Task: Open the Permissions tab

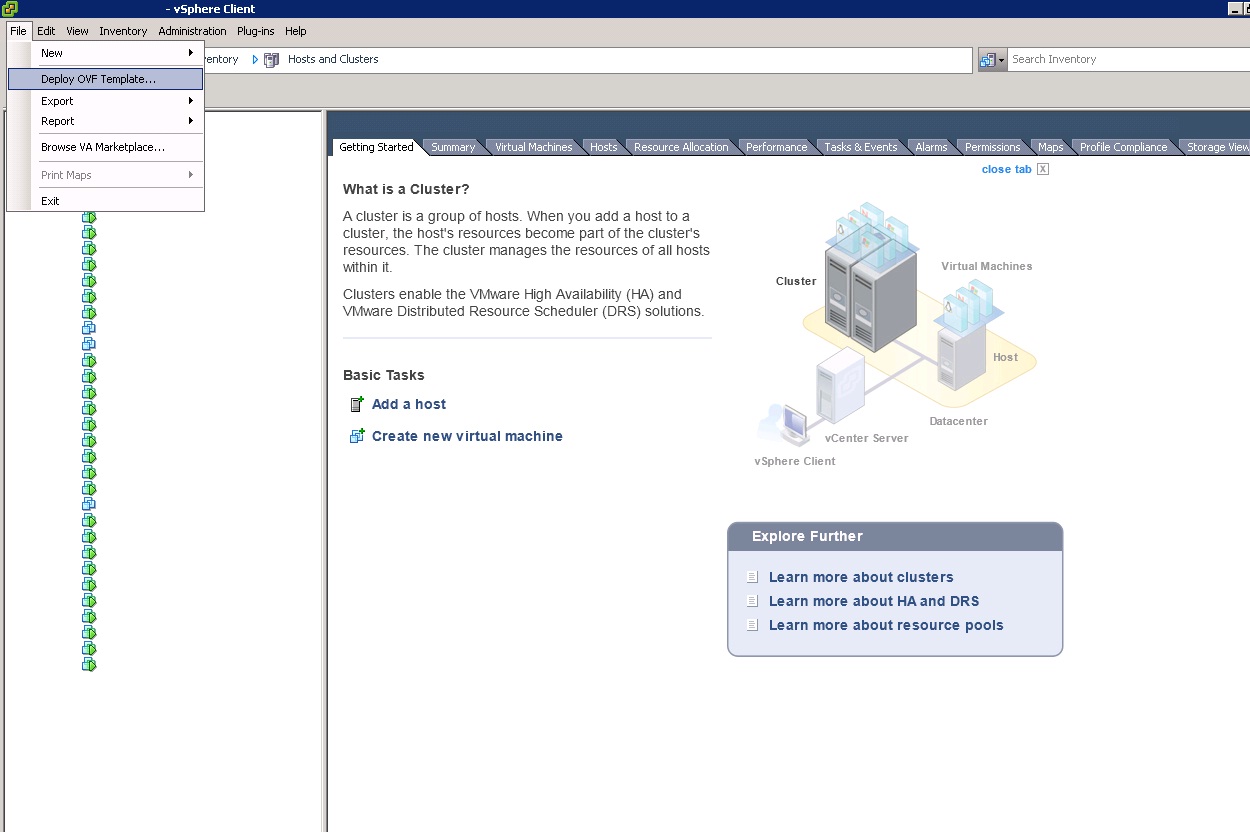Action: (992, 147)
